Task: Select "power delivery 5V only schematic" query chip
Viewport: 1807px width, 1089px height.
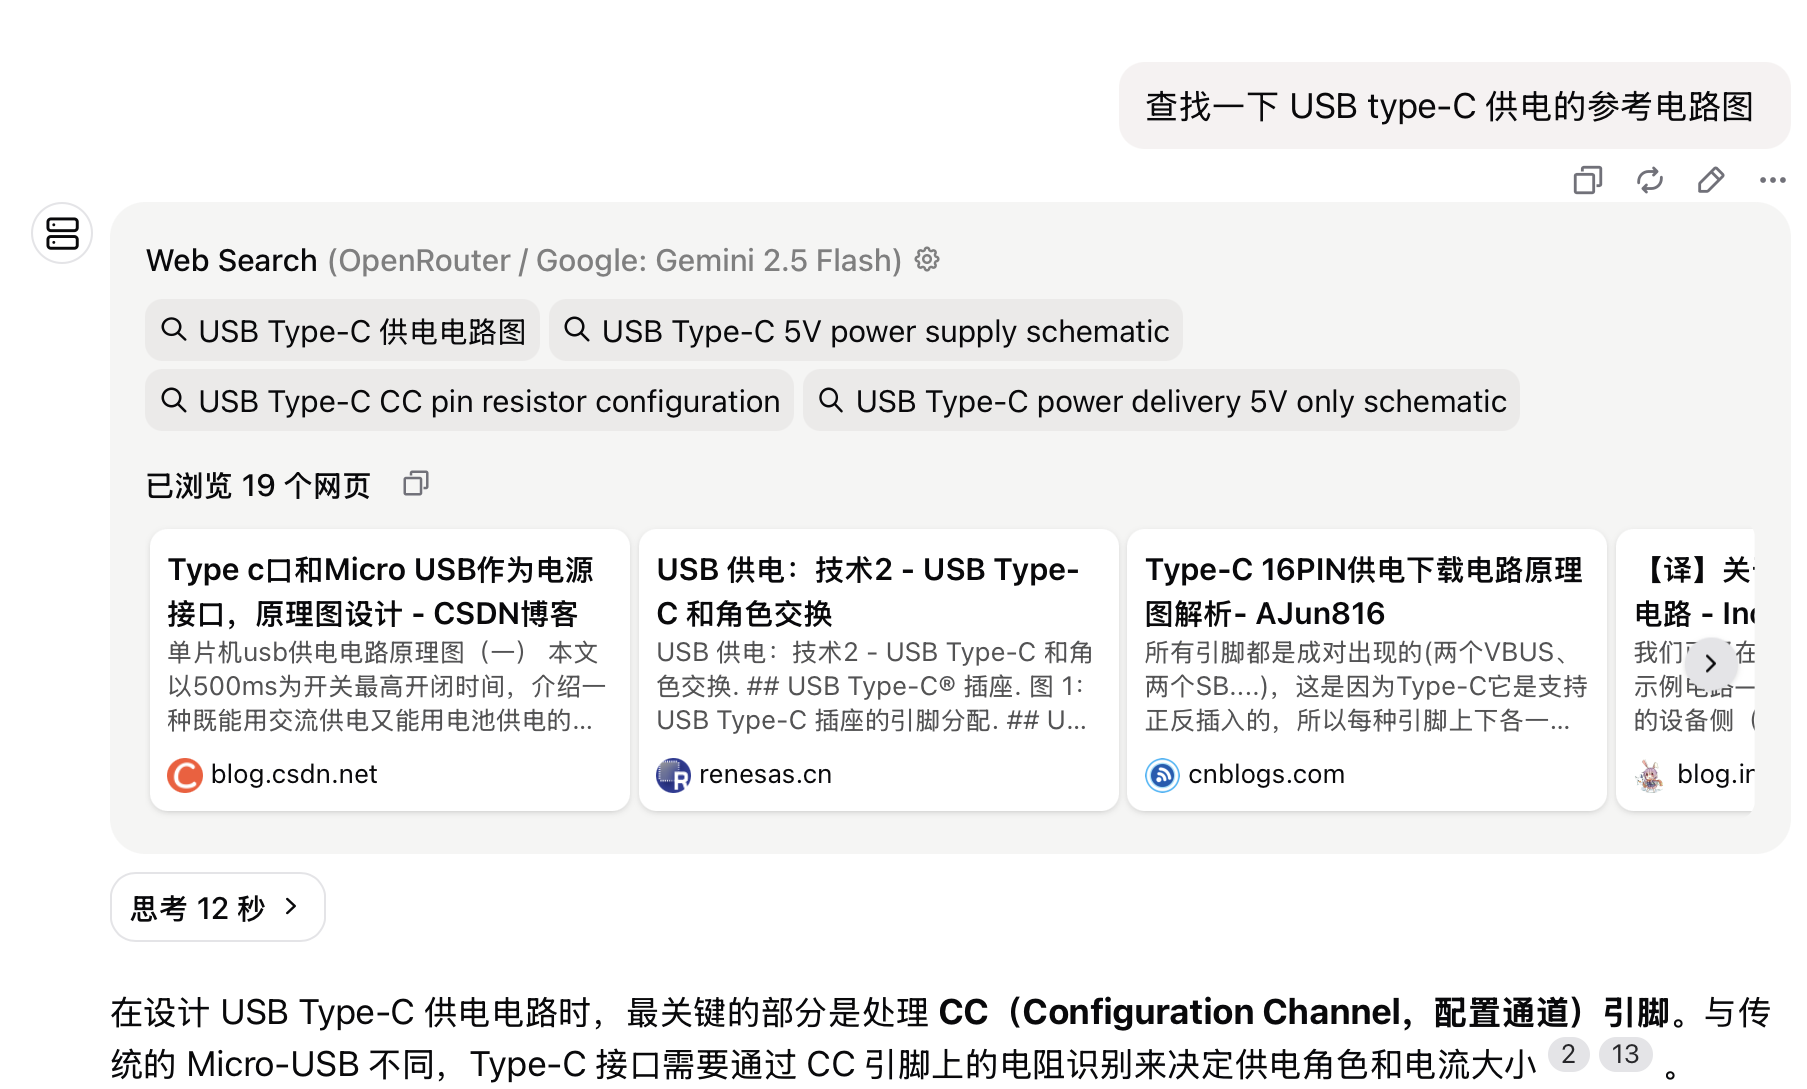Action: (x=1161, y=401)
